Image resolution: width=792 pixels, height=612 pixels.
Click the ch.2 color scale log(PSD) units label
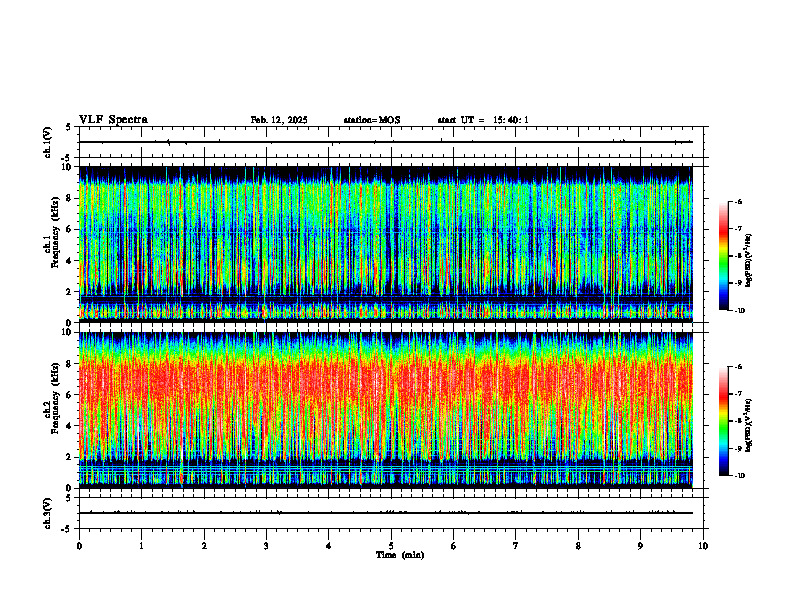coord(749,426)
